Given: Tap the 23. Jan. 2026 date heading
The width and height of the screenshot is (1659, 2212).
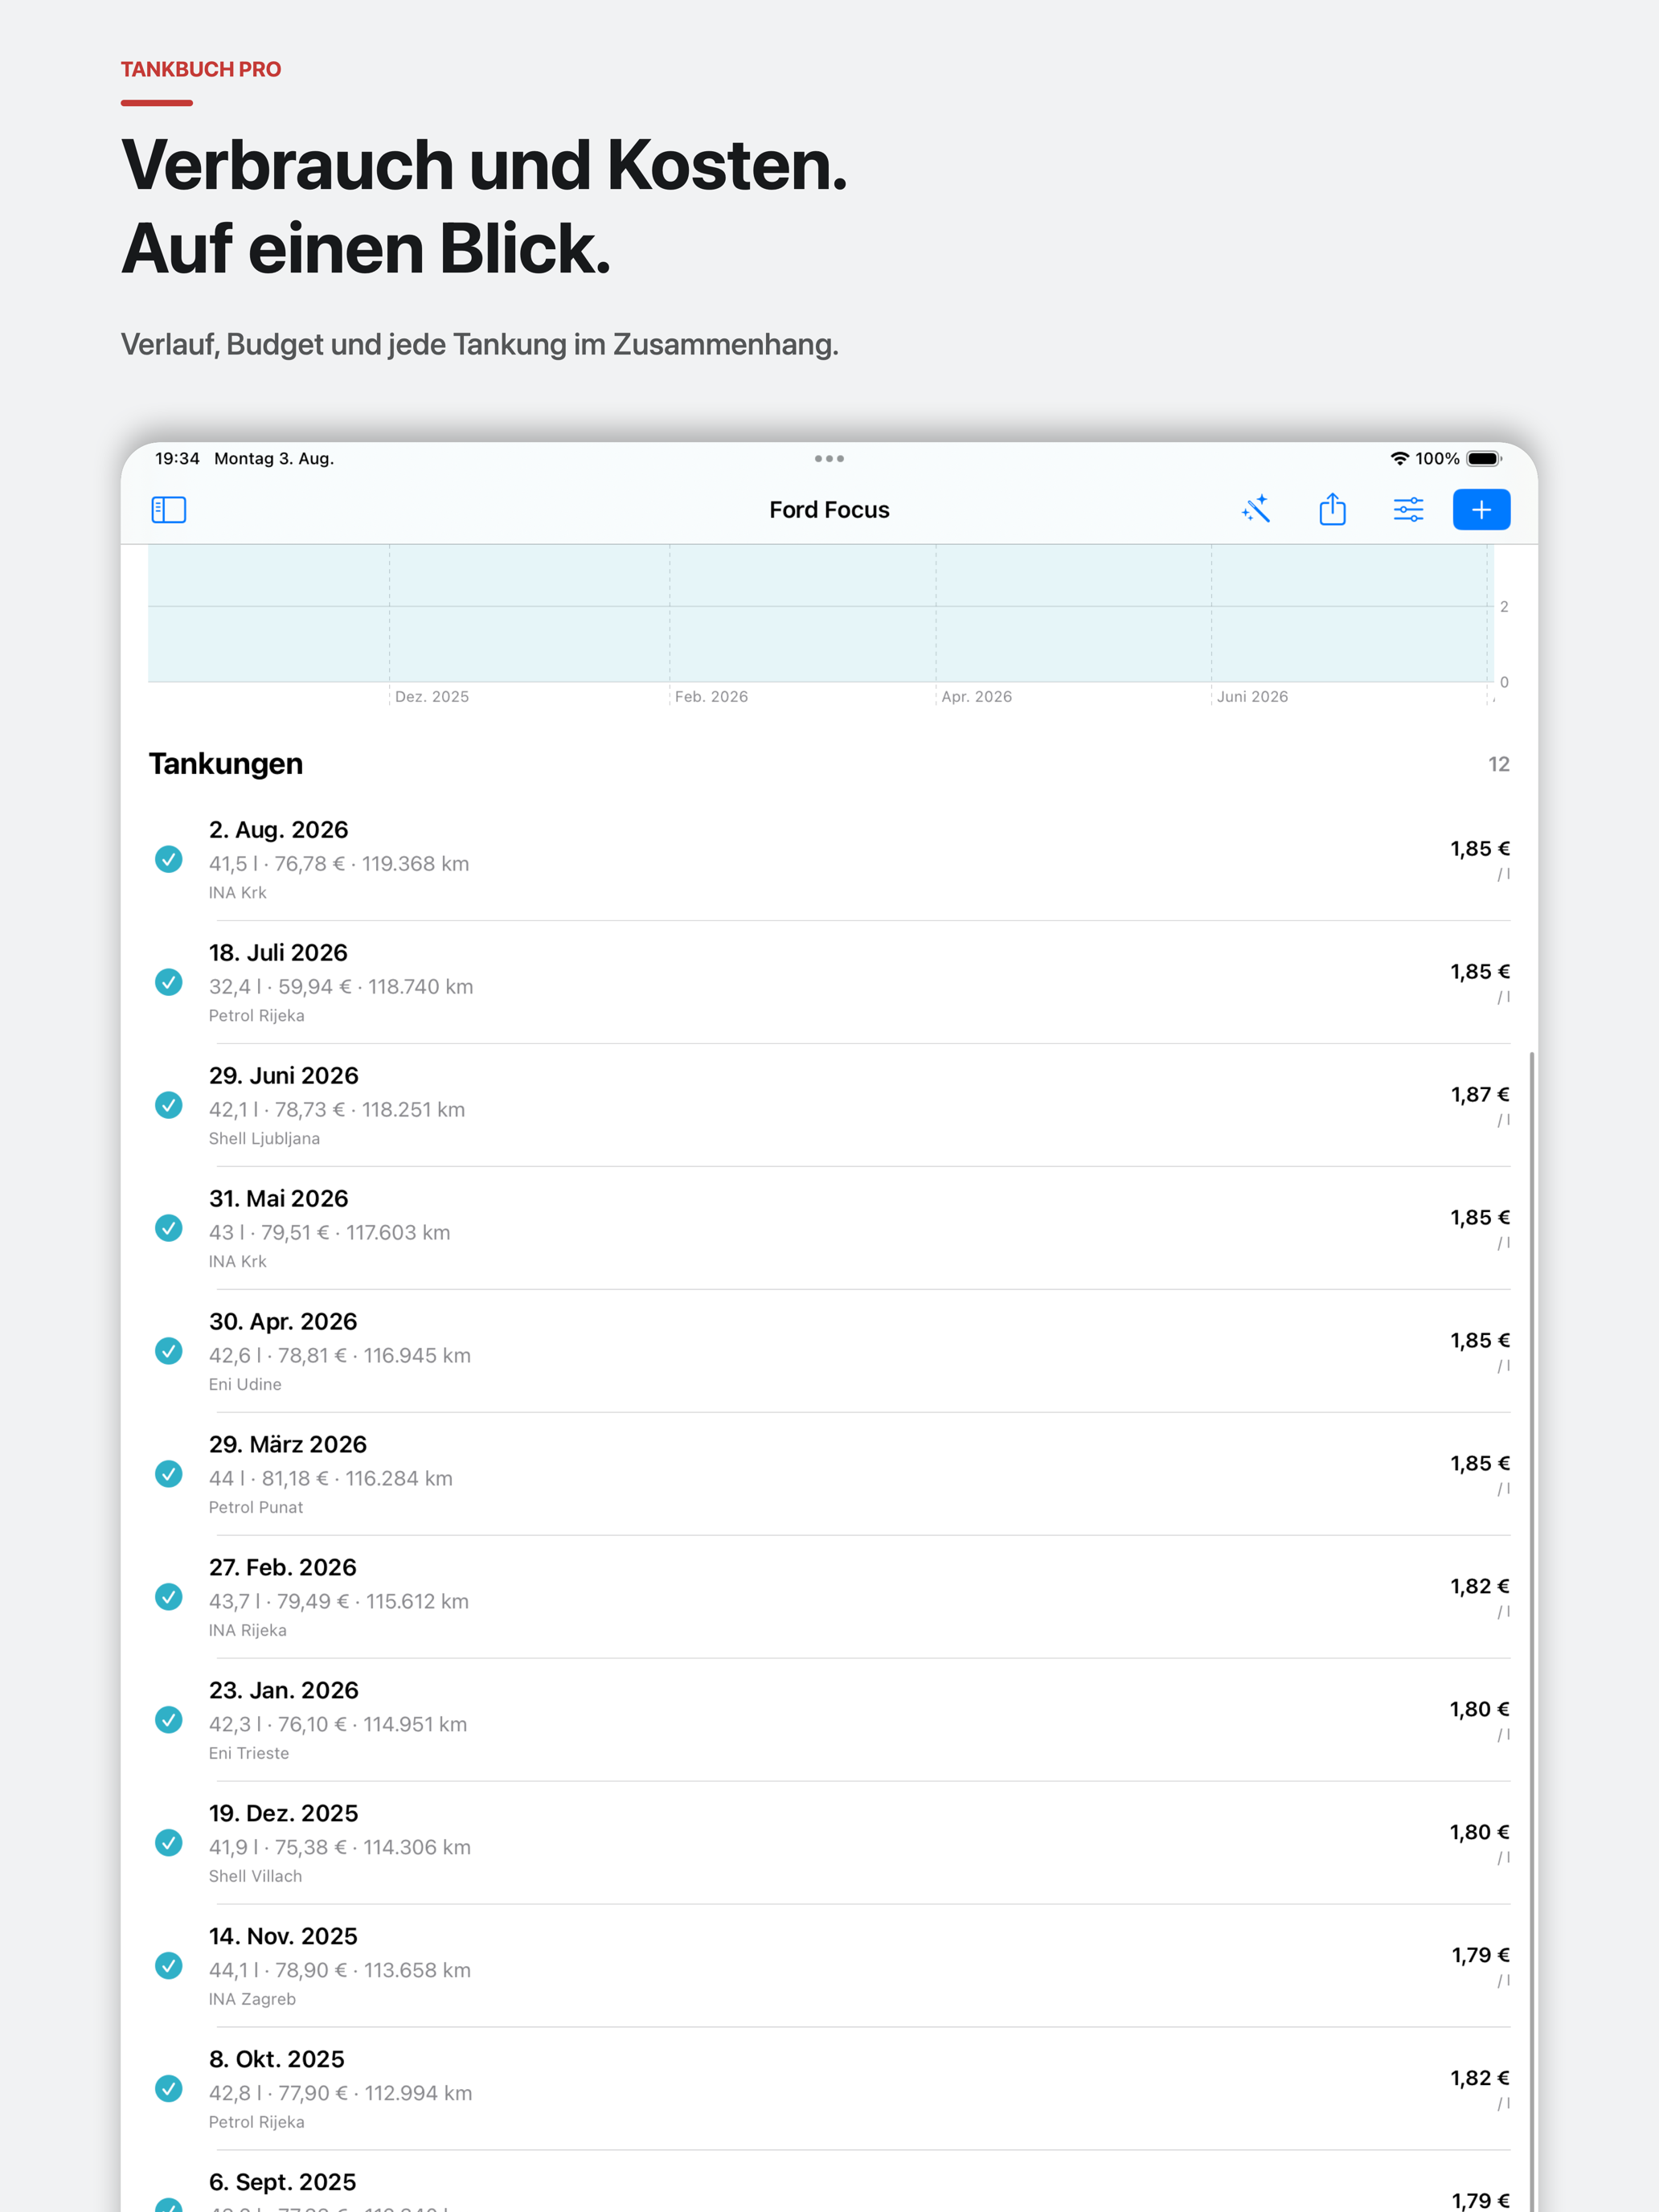Looking at the screenshot, I should tap(283, 1691).
